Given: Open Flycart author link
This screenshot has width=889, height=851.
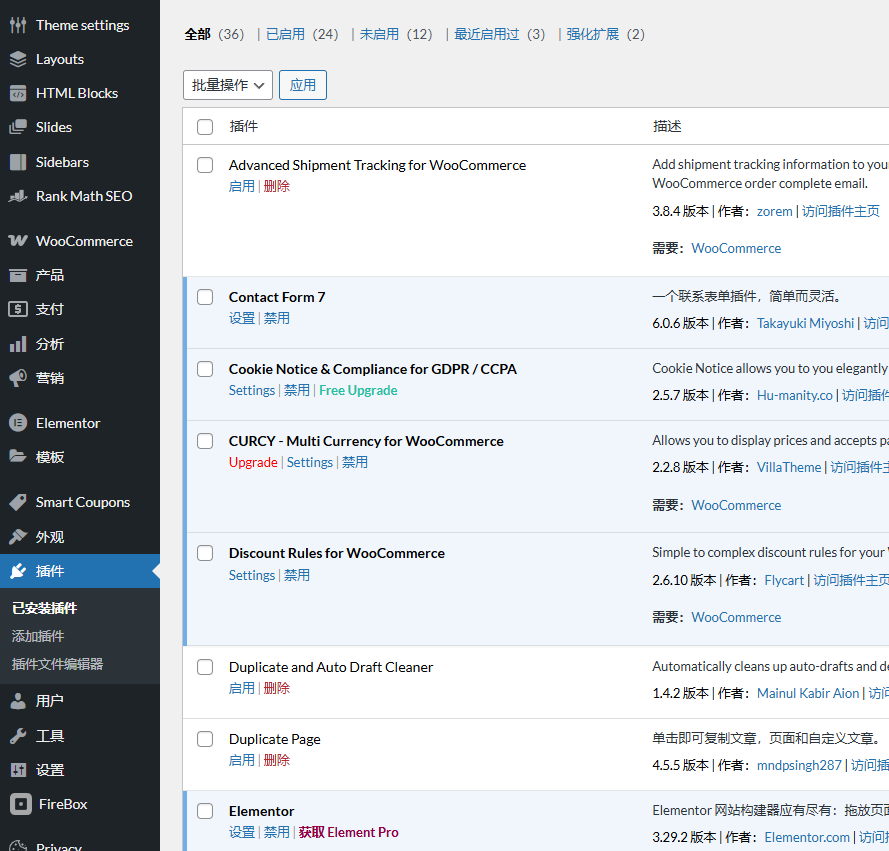Looking at the screenshot, I should pos(784,580).
